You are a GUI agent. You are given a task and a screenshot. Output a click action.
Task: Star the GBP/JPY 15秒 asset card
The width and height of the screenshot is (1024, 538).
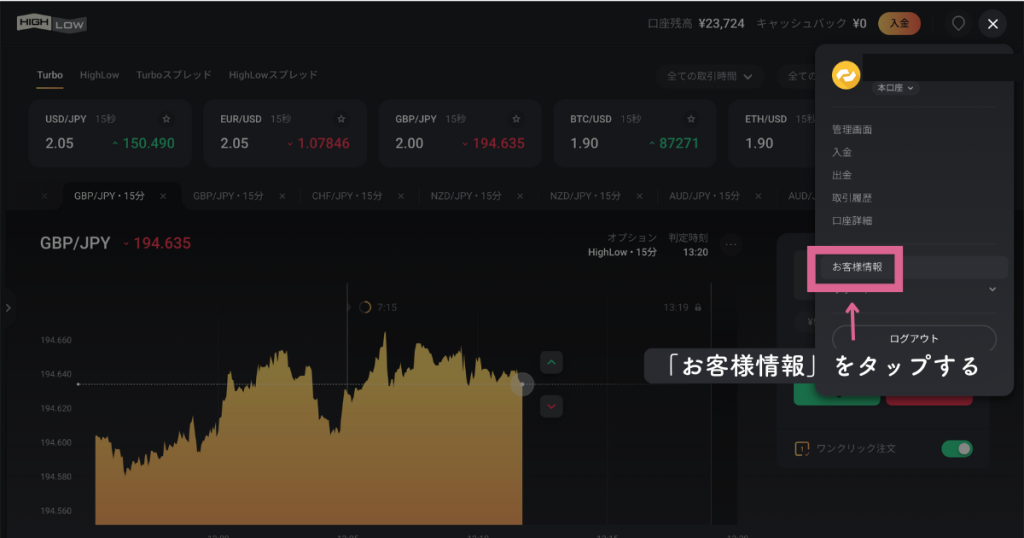[517, 119]
